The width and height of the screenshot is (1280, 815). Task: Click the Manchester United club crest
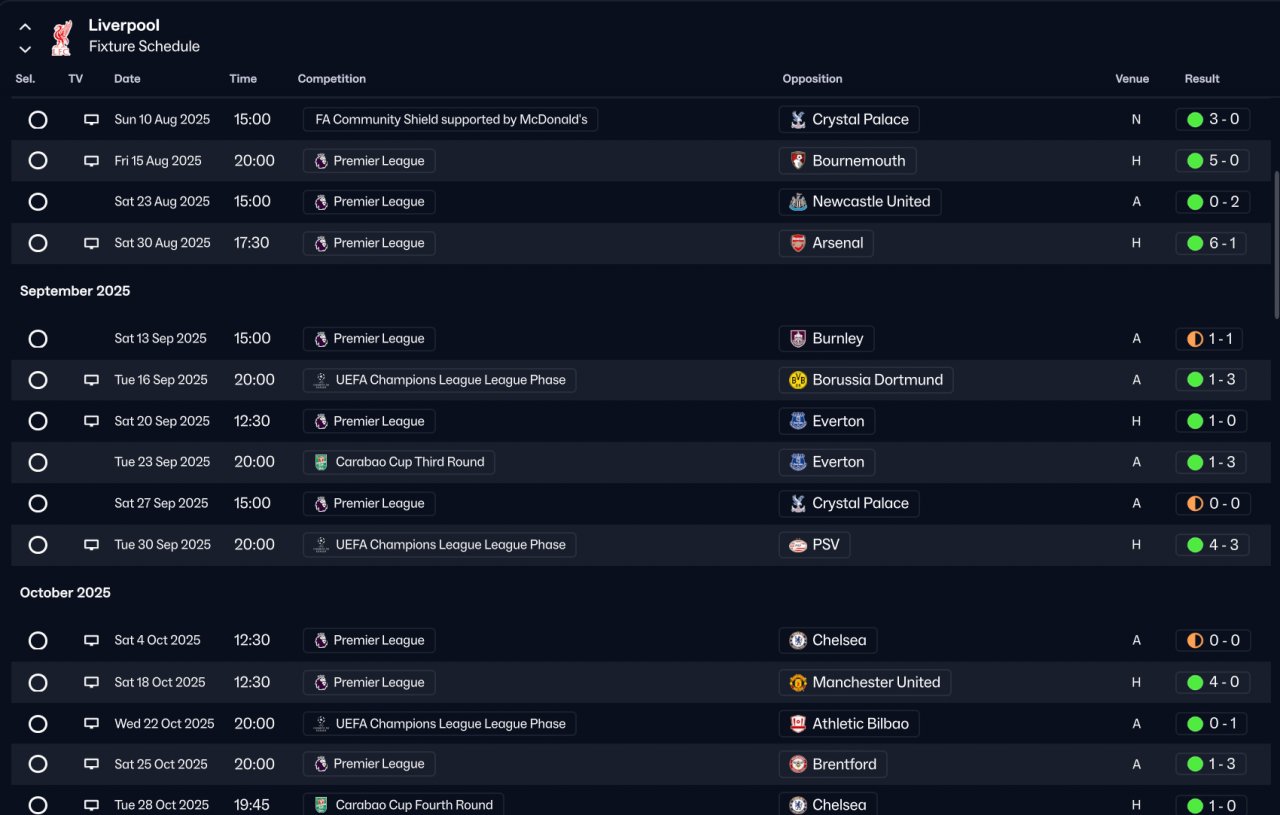798,682
